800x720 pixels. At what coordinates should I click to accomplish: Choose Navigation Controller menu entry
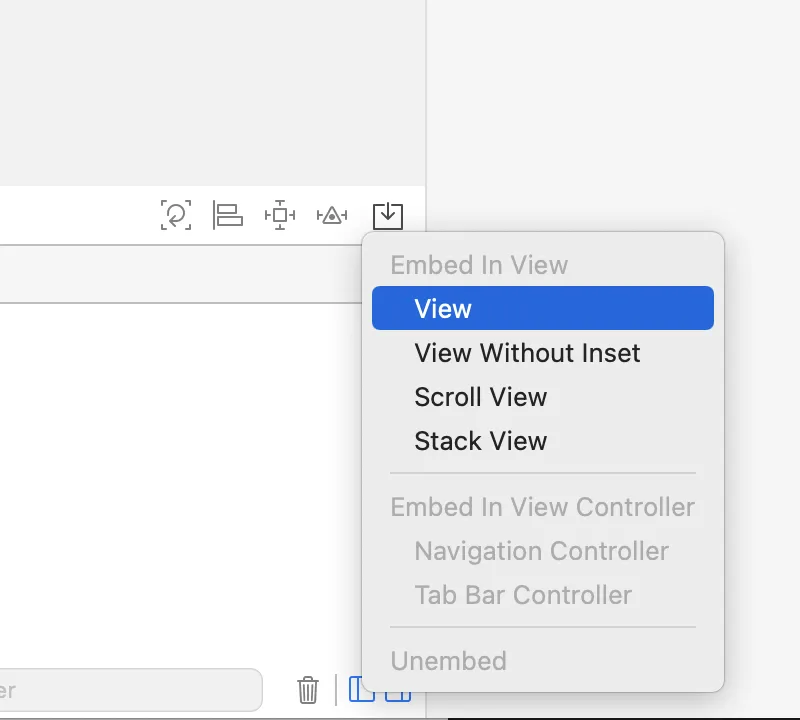click(541, 551)
